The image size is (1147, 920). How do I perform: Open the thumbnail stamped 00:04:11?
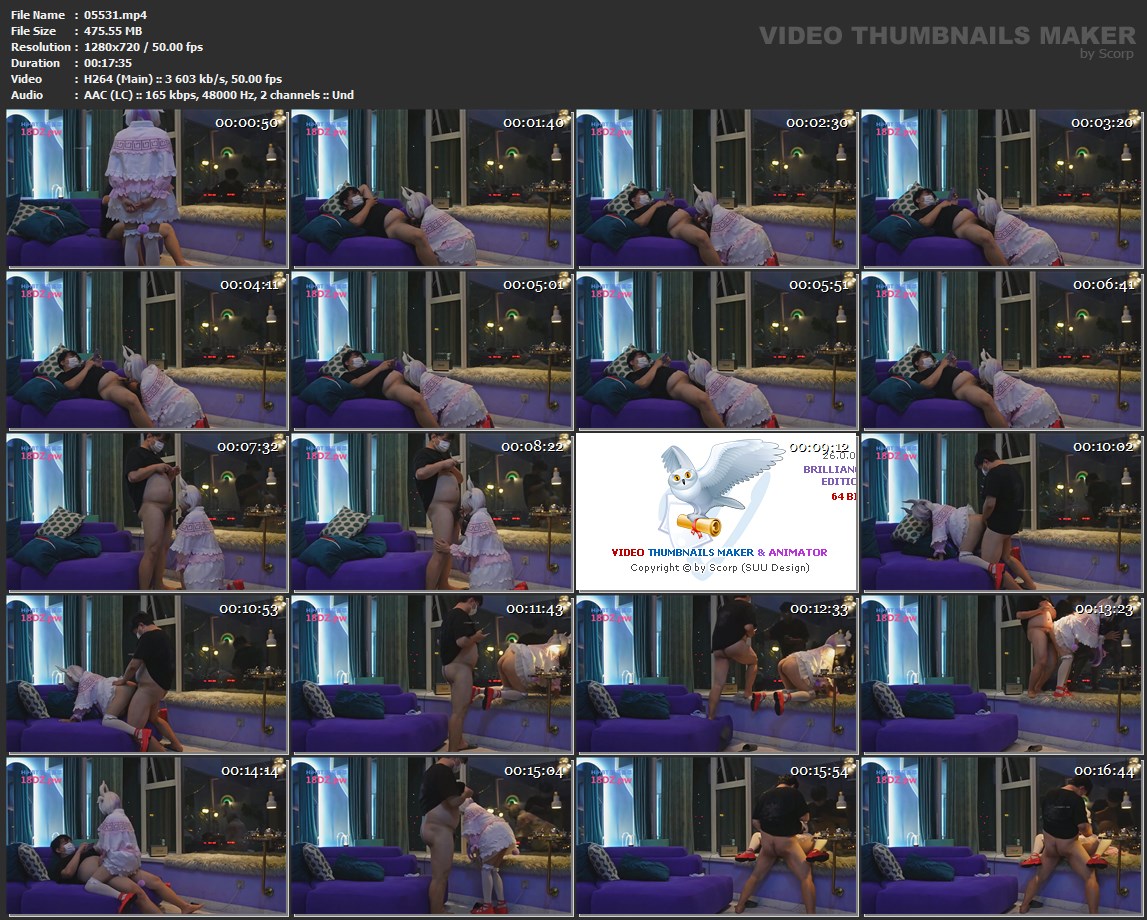tap(147, 350)
